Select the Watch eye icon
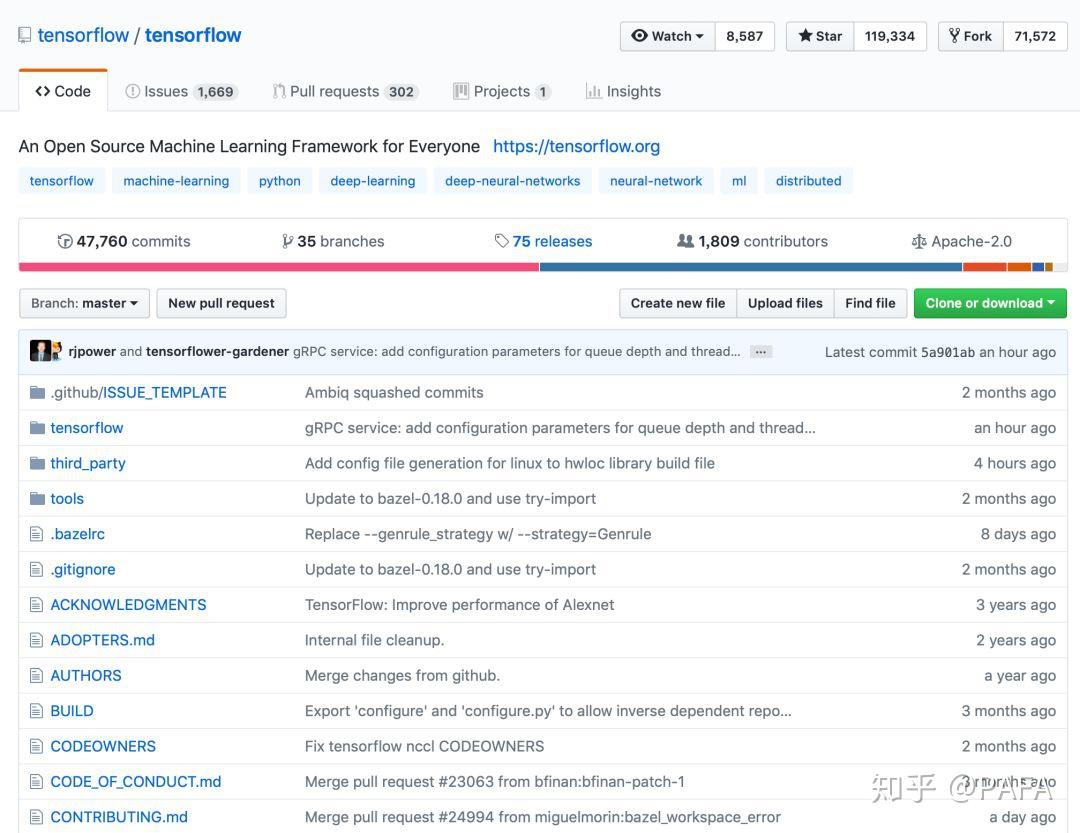The width and height of the screenshot is (1080, 833). (640, 35)
